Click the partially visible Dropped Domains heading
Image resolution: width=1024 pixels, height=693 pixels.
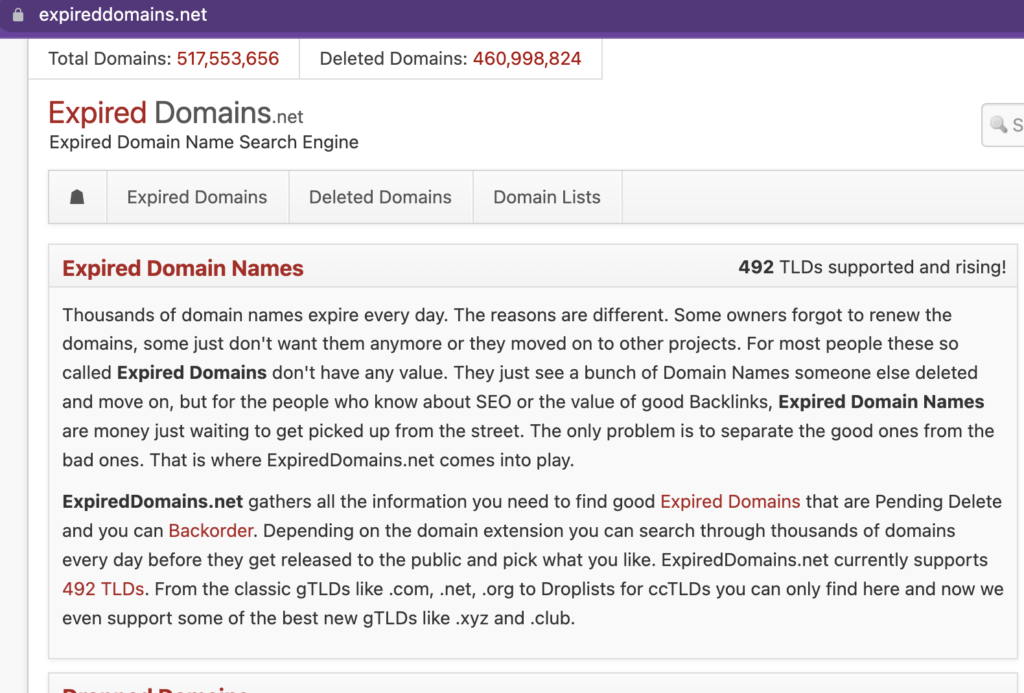point(155,688)
